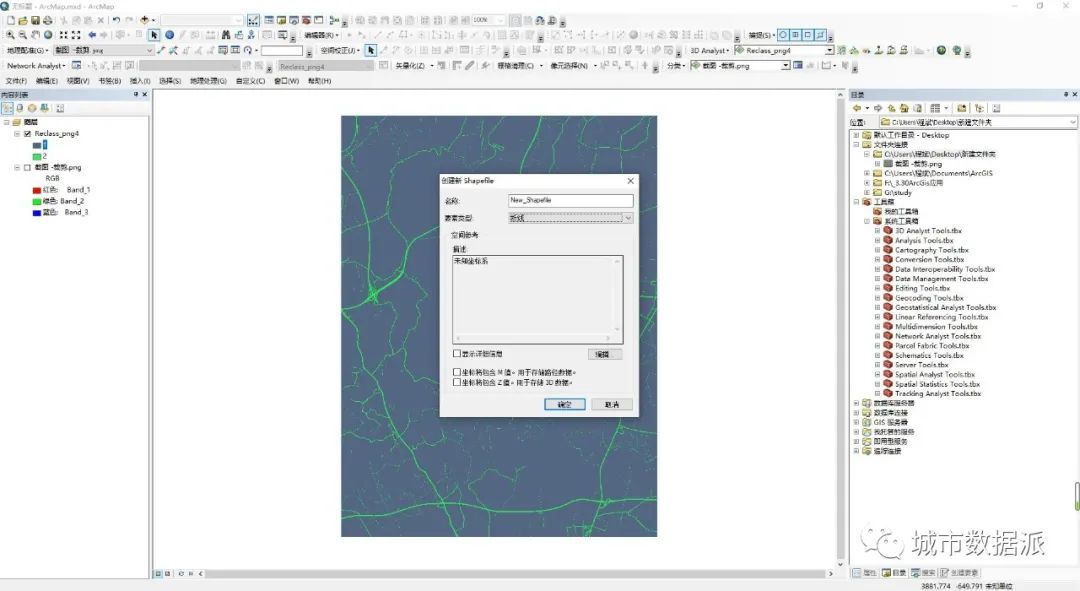Click the Point Snapping icon
Image resolution: width=1080 pixels, height=591 pixels.
click(784, 34)
